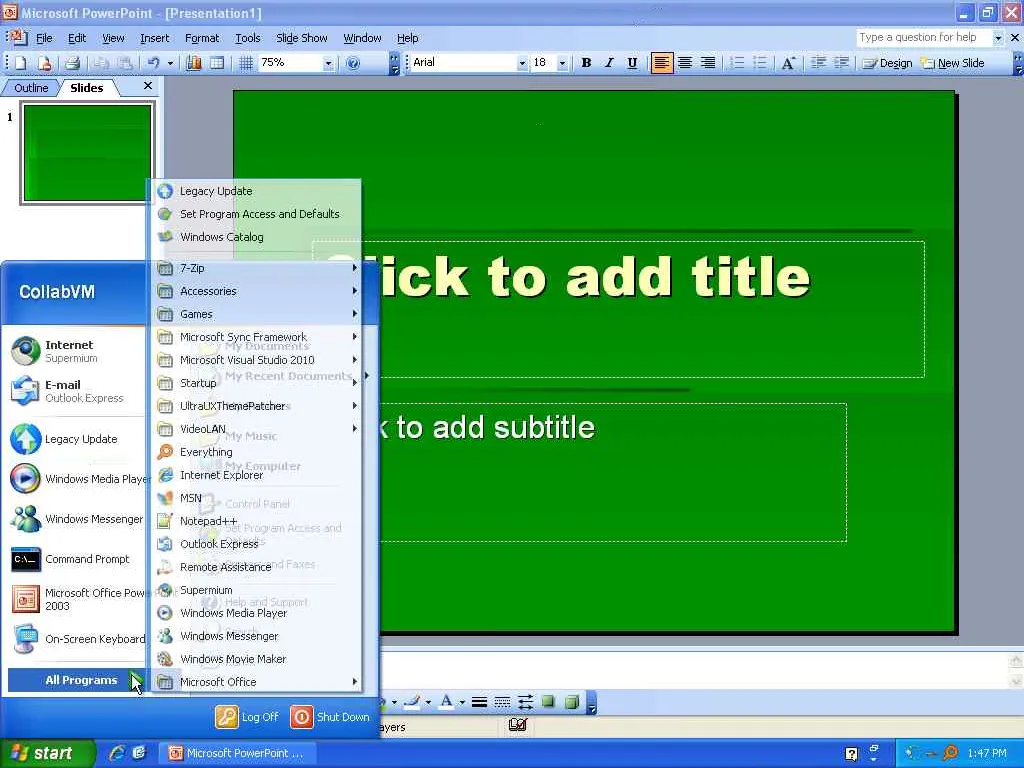Open Microsoft PowerPoint Help icon
This screenshot has width=1024, height=768.
[353, 63]
